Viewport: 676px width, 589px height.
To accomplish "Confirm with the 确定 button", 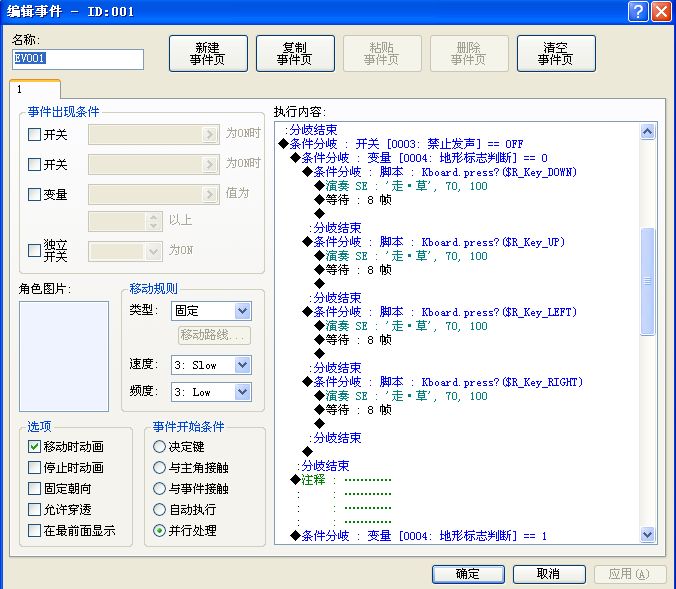I will pyautogui.click(x=468, y=574).
